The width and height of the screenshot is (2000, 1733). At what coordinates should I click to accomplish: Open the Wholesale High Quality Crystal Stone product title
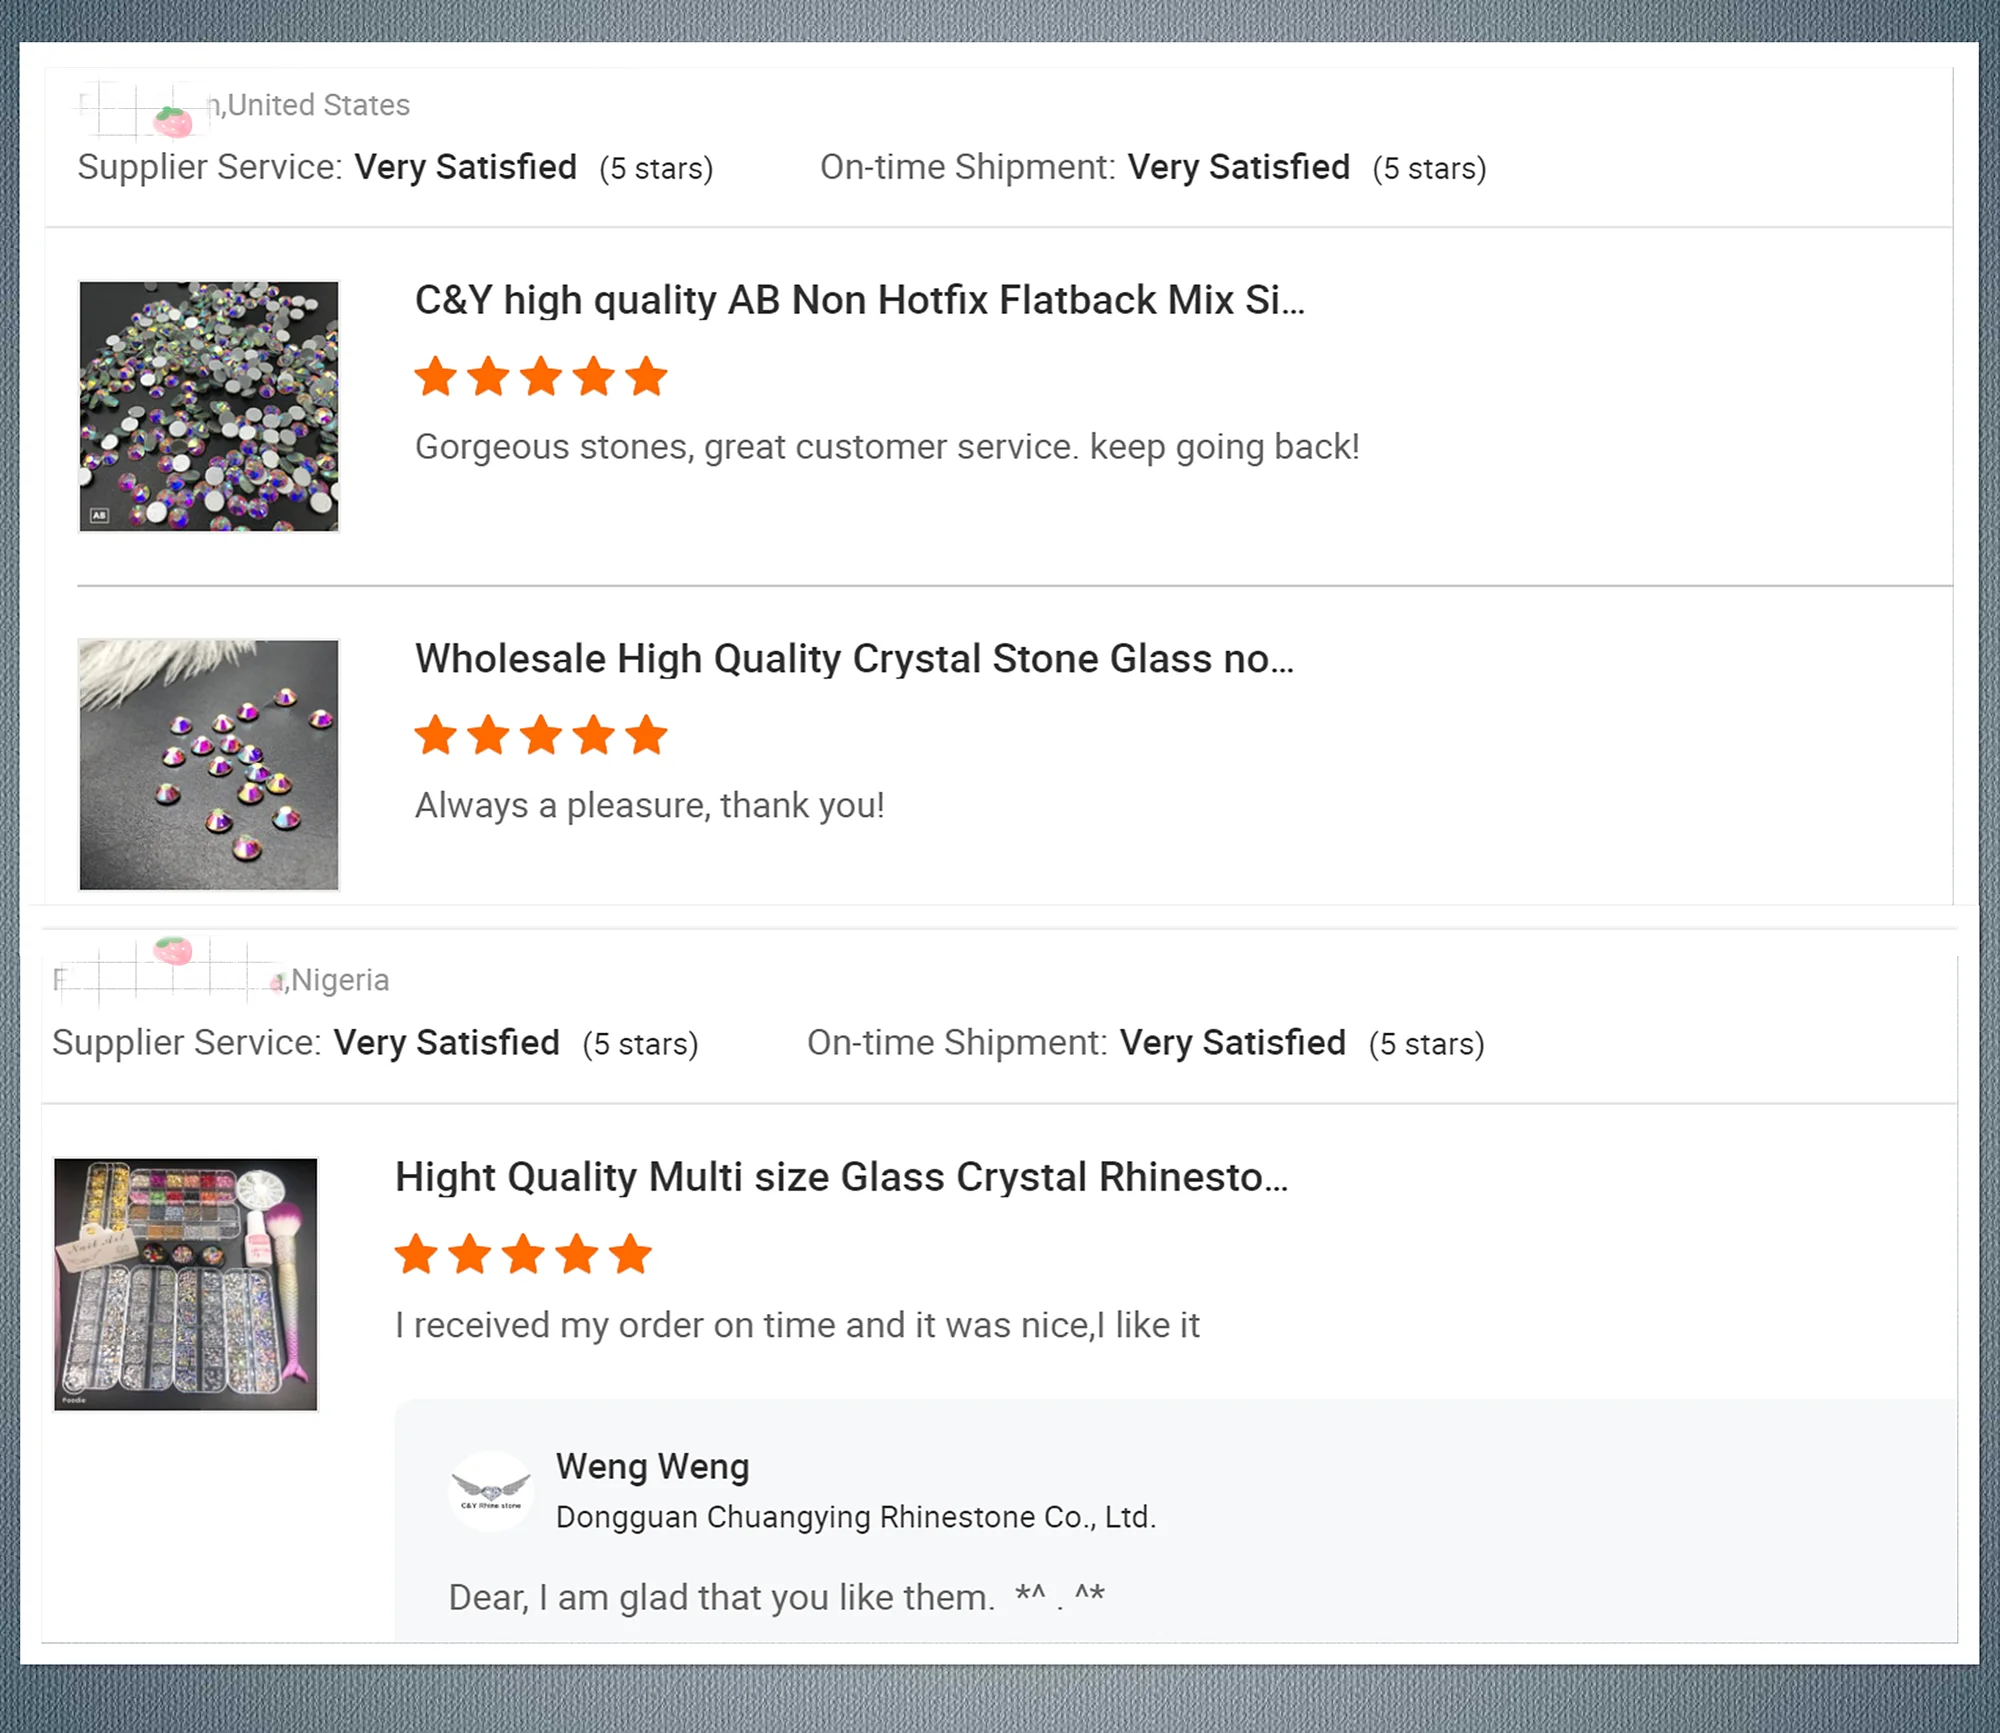point(854,659)
